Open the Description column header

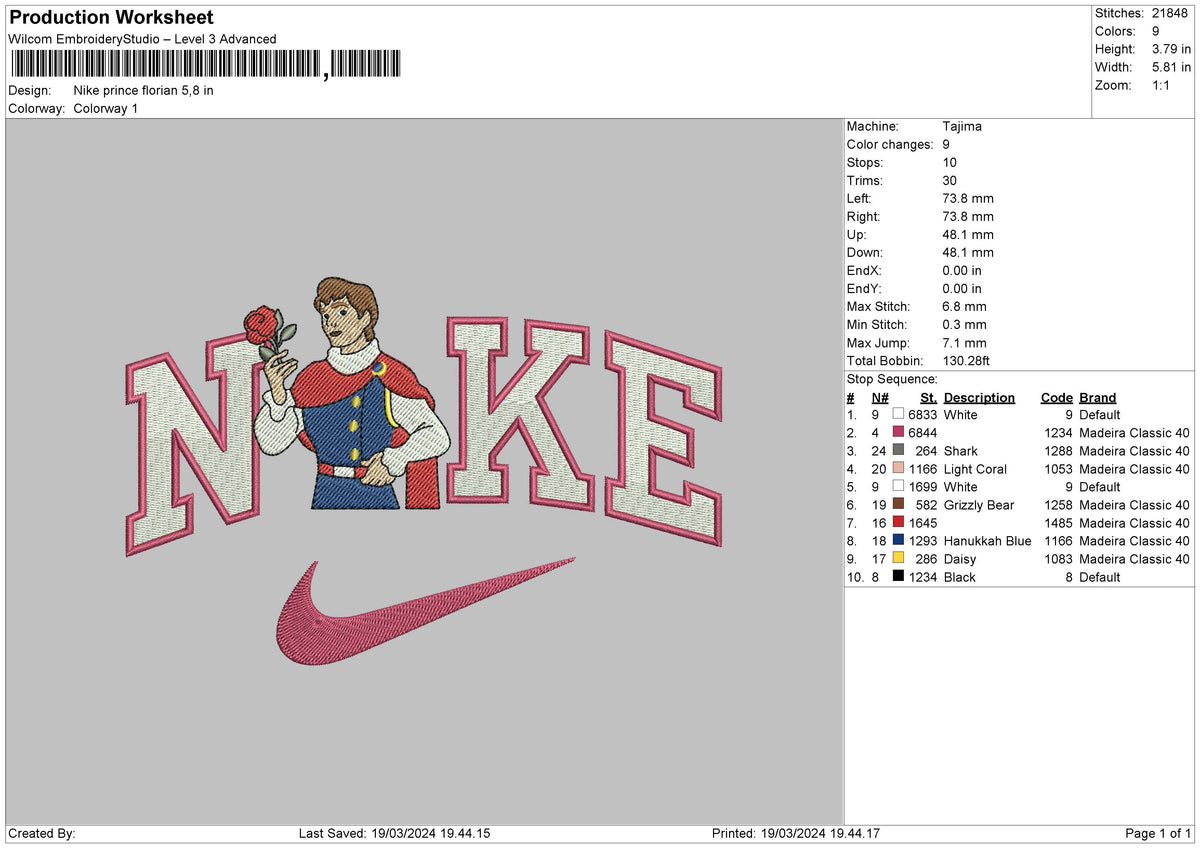tap(979, 397)
